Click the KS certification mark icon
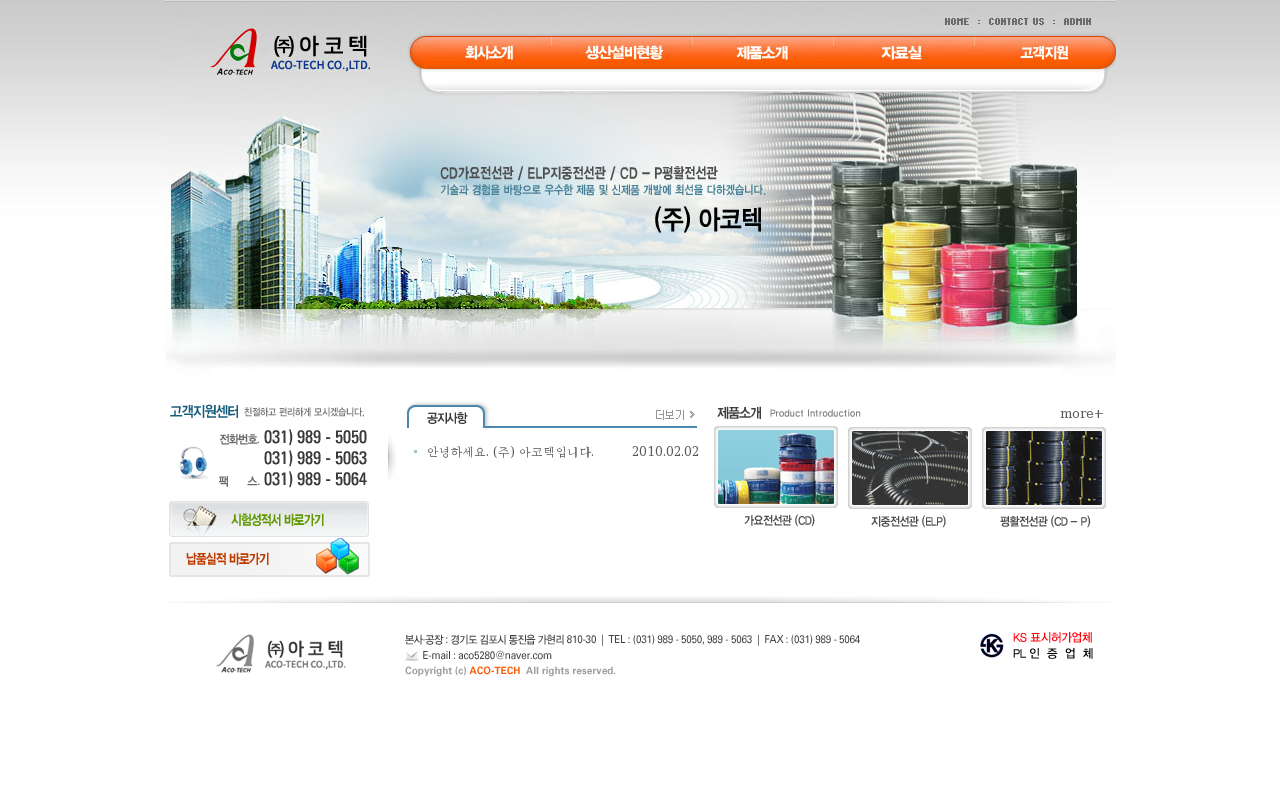The image size is (1280, 800). coord(991,646)
